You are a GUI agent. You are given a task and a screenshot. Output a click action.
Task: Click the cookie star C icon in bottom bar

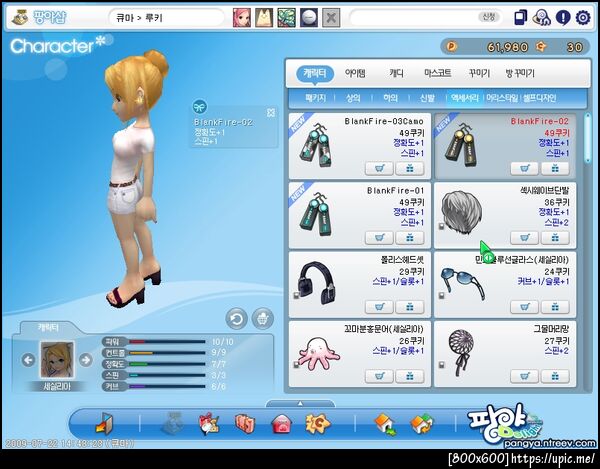(317, 423)
